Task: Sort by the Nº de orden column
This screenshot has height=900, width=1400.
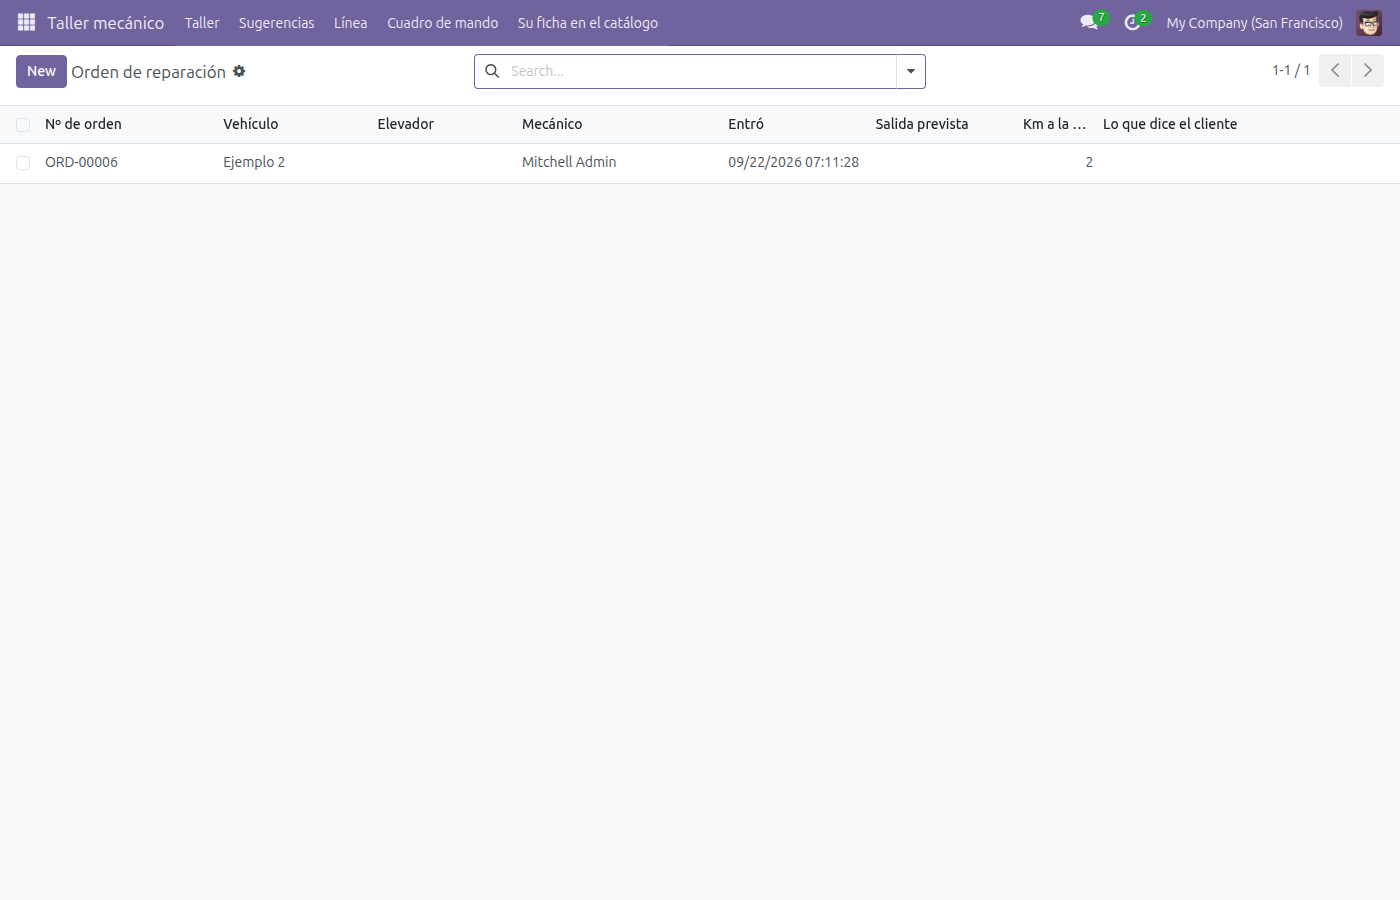Action: coord(83,124)
